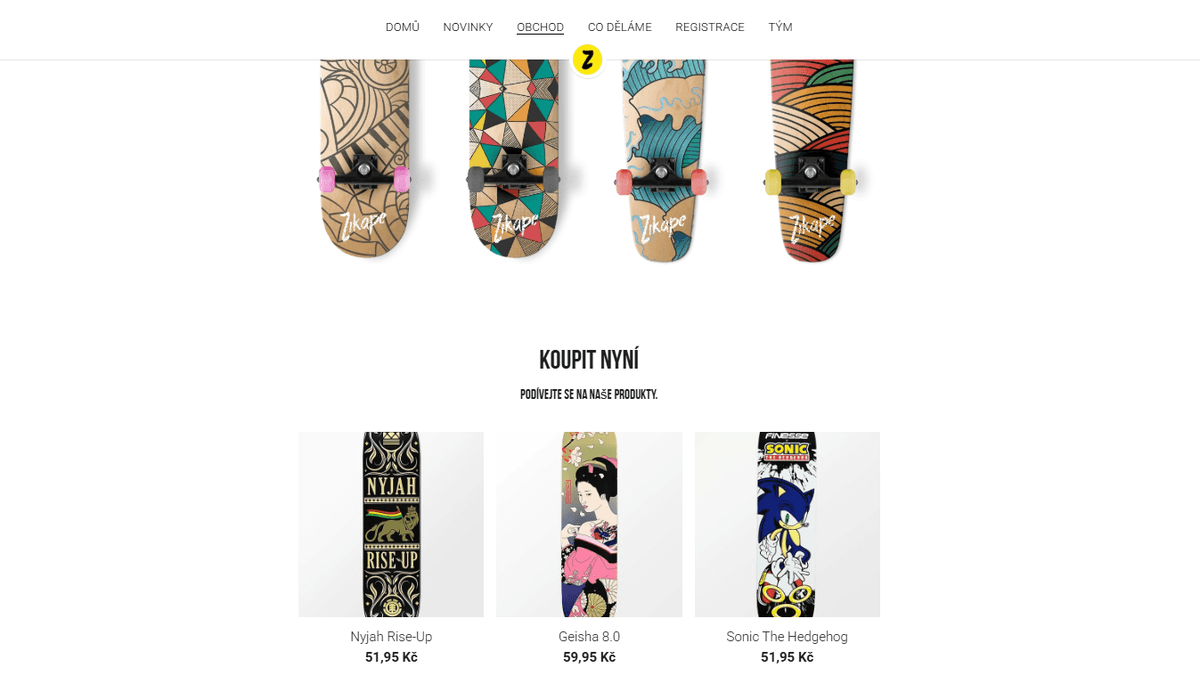
Task: Click the 59,95 Kč price label
Action: click(589, 657)
